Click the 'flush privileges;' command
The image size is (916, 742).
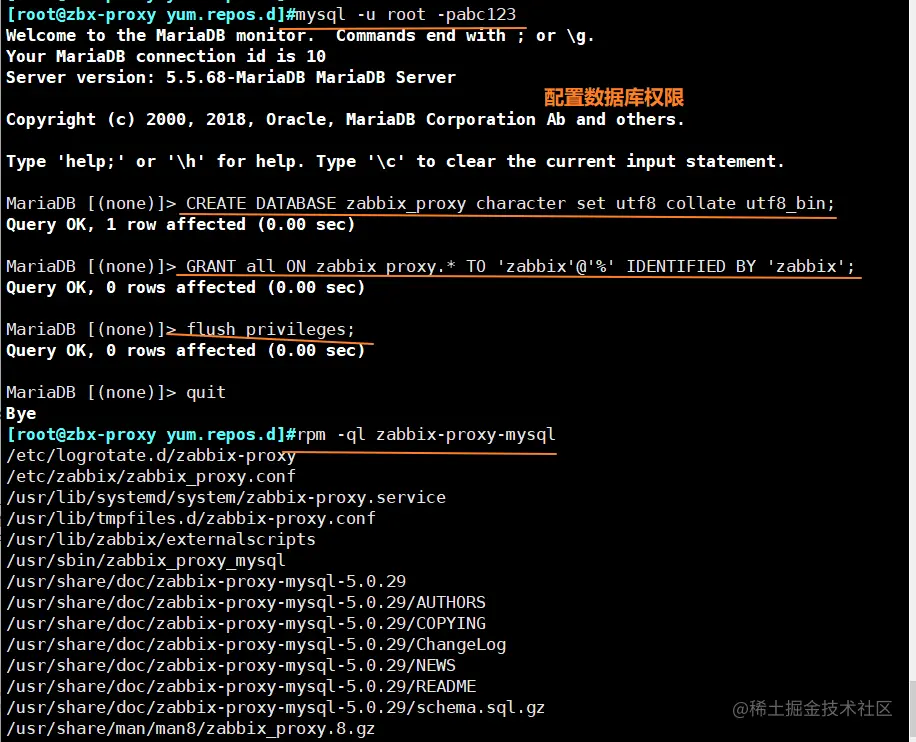[x=270, y=330]
